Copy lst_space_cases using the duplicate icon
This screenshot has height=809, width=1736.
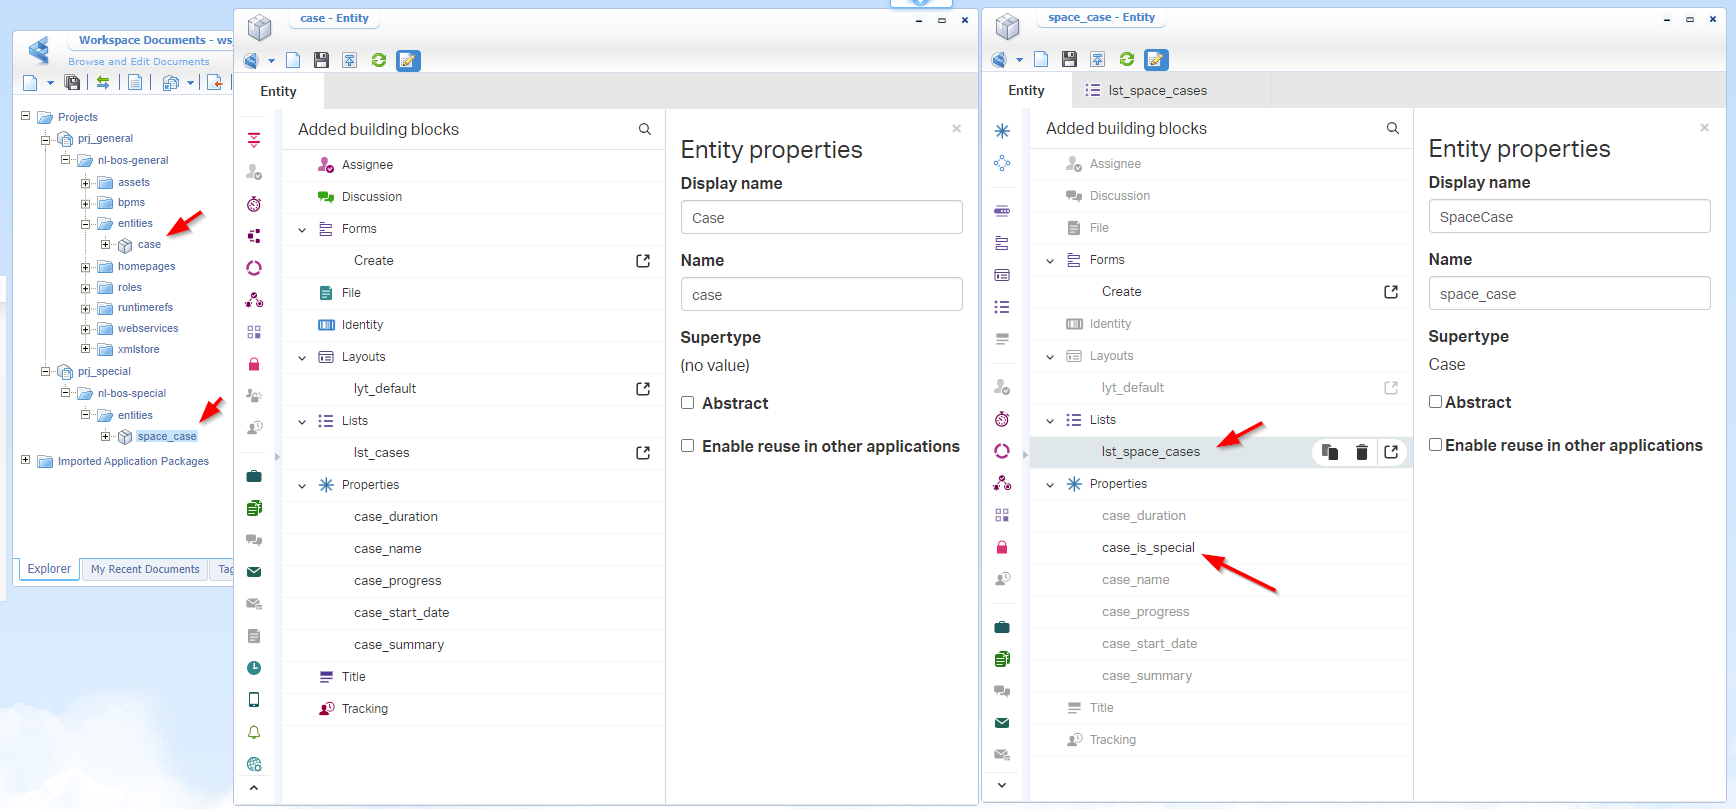pos(1330,452)
